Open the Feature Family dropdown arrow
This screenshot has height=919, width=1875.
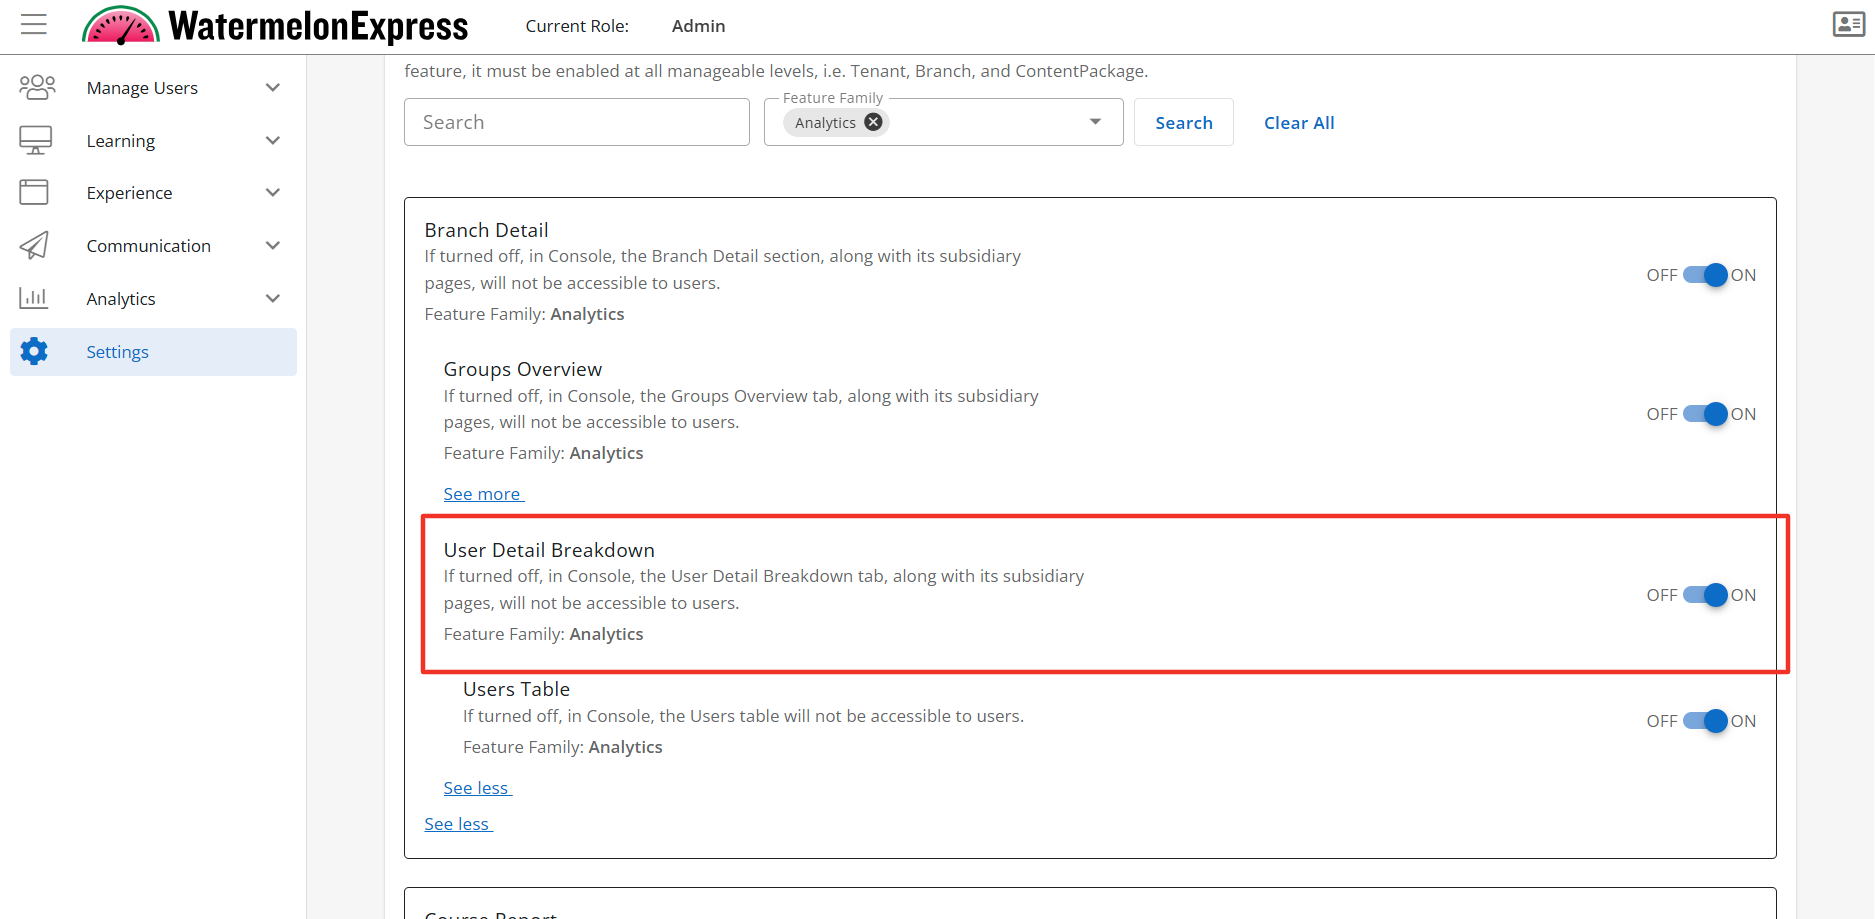(x=1095, y=122)
